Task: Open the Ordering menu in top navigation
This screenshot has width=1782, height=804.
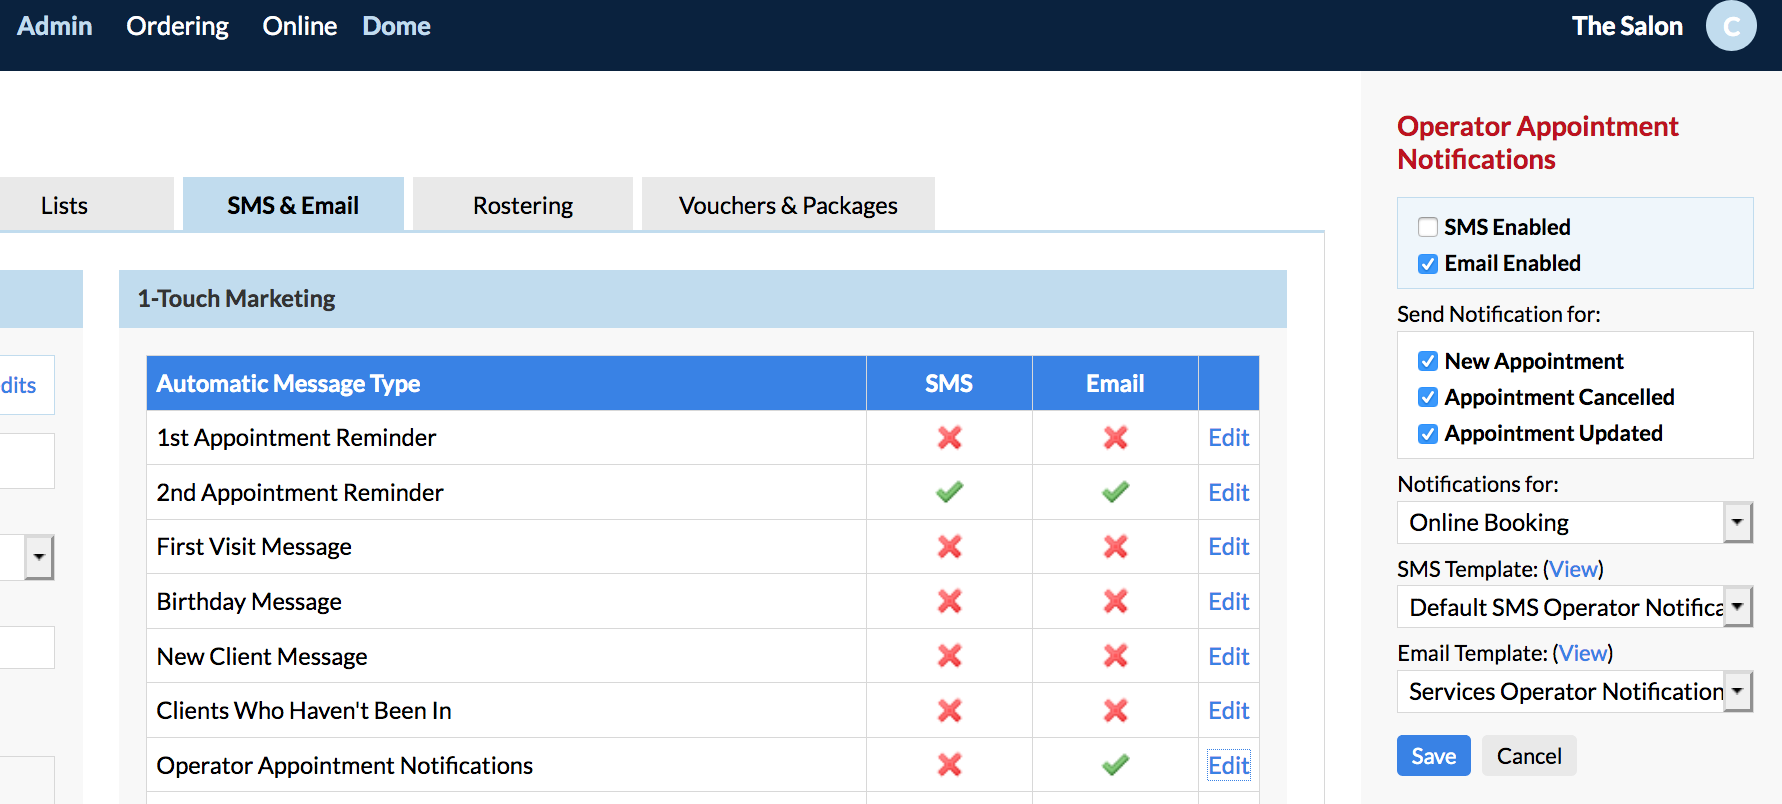Action: pyautogui.click(x=177, y=27)
